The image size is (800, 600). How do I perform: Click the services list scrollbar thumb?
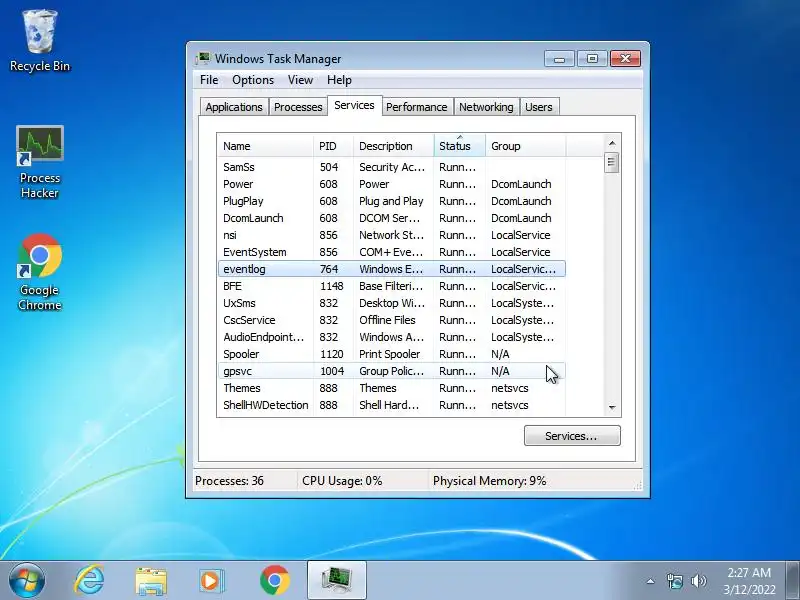(x=612, y=163)
